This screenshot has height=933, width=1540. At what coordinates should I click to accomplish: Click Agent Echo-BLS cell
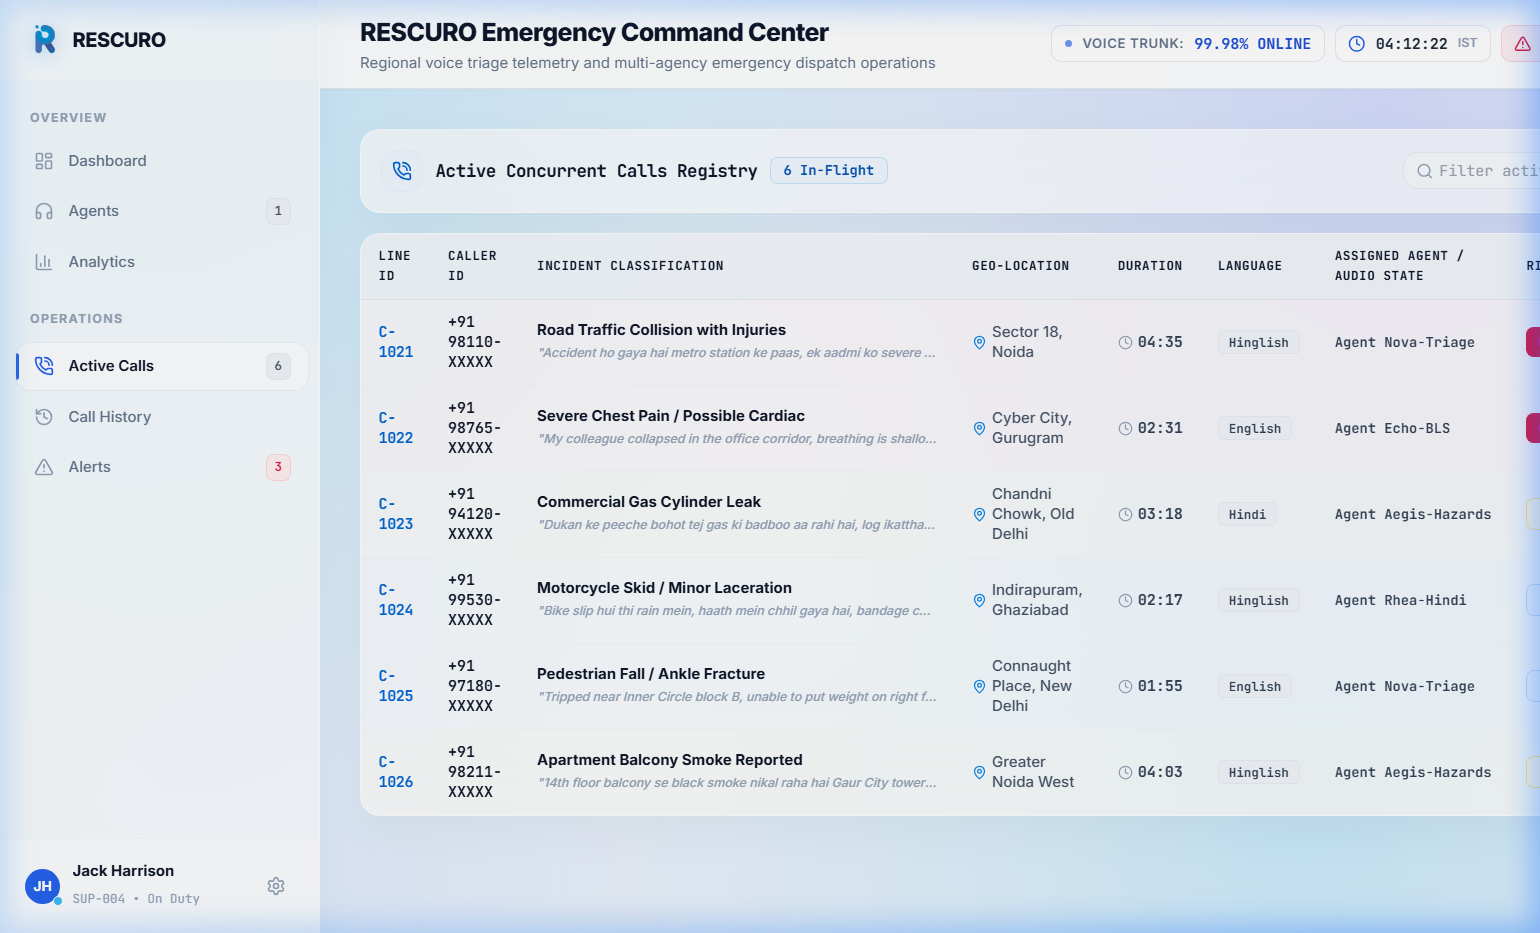1392,428
